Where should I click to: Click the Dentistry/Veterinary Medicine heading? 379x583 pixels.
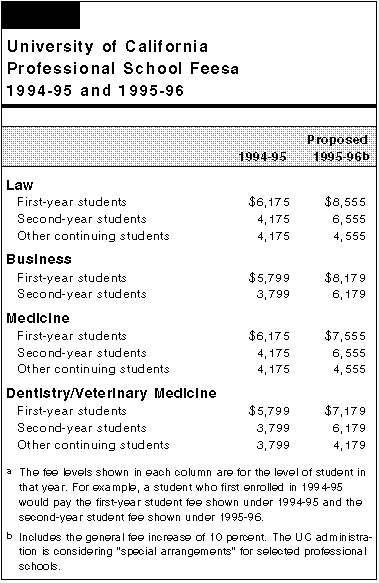(x=111, y=393)
